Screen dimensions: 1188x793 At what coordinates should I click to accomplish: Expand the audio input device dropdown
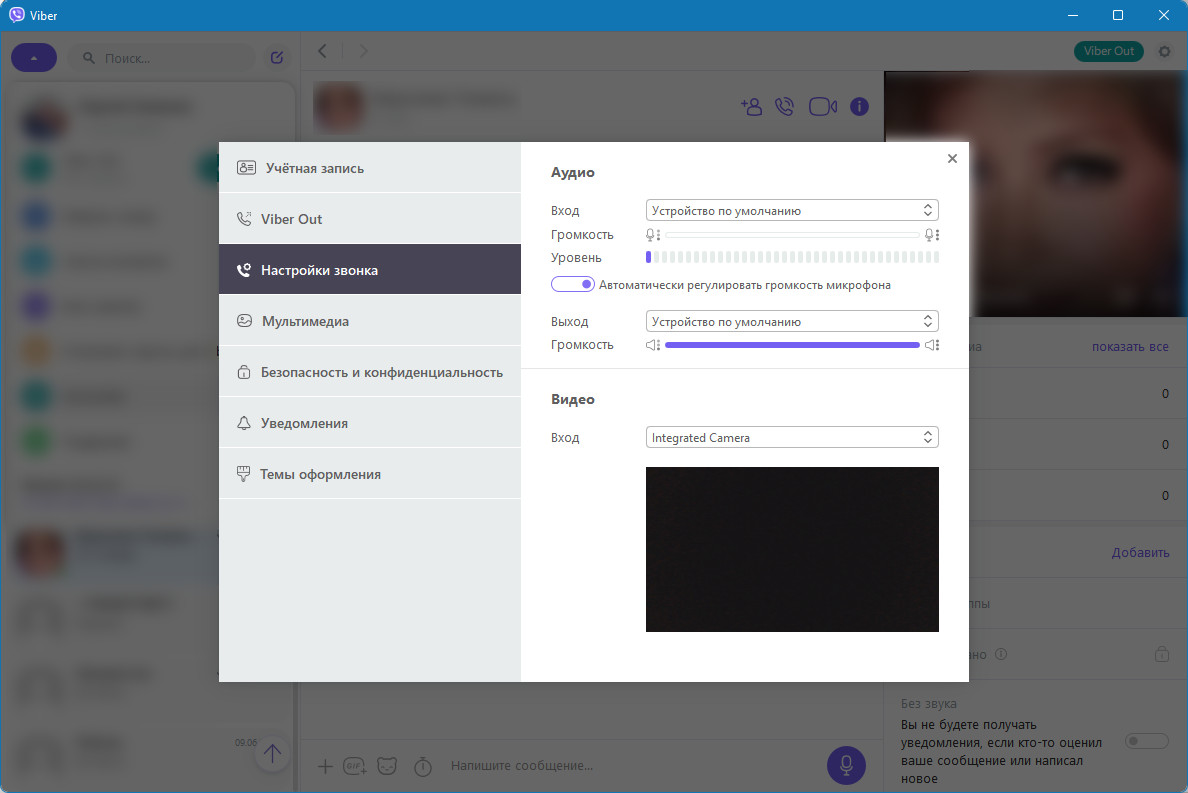[791, 211]
